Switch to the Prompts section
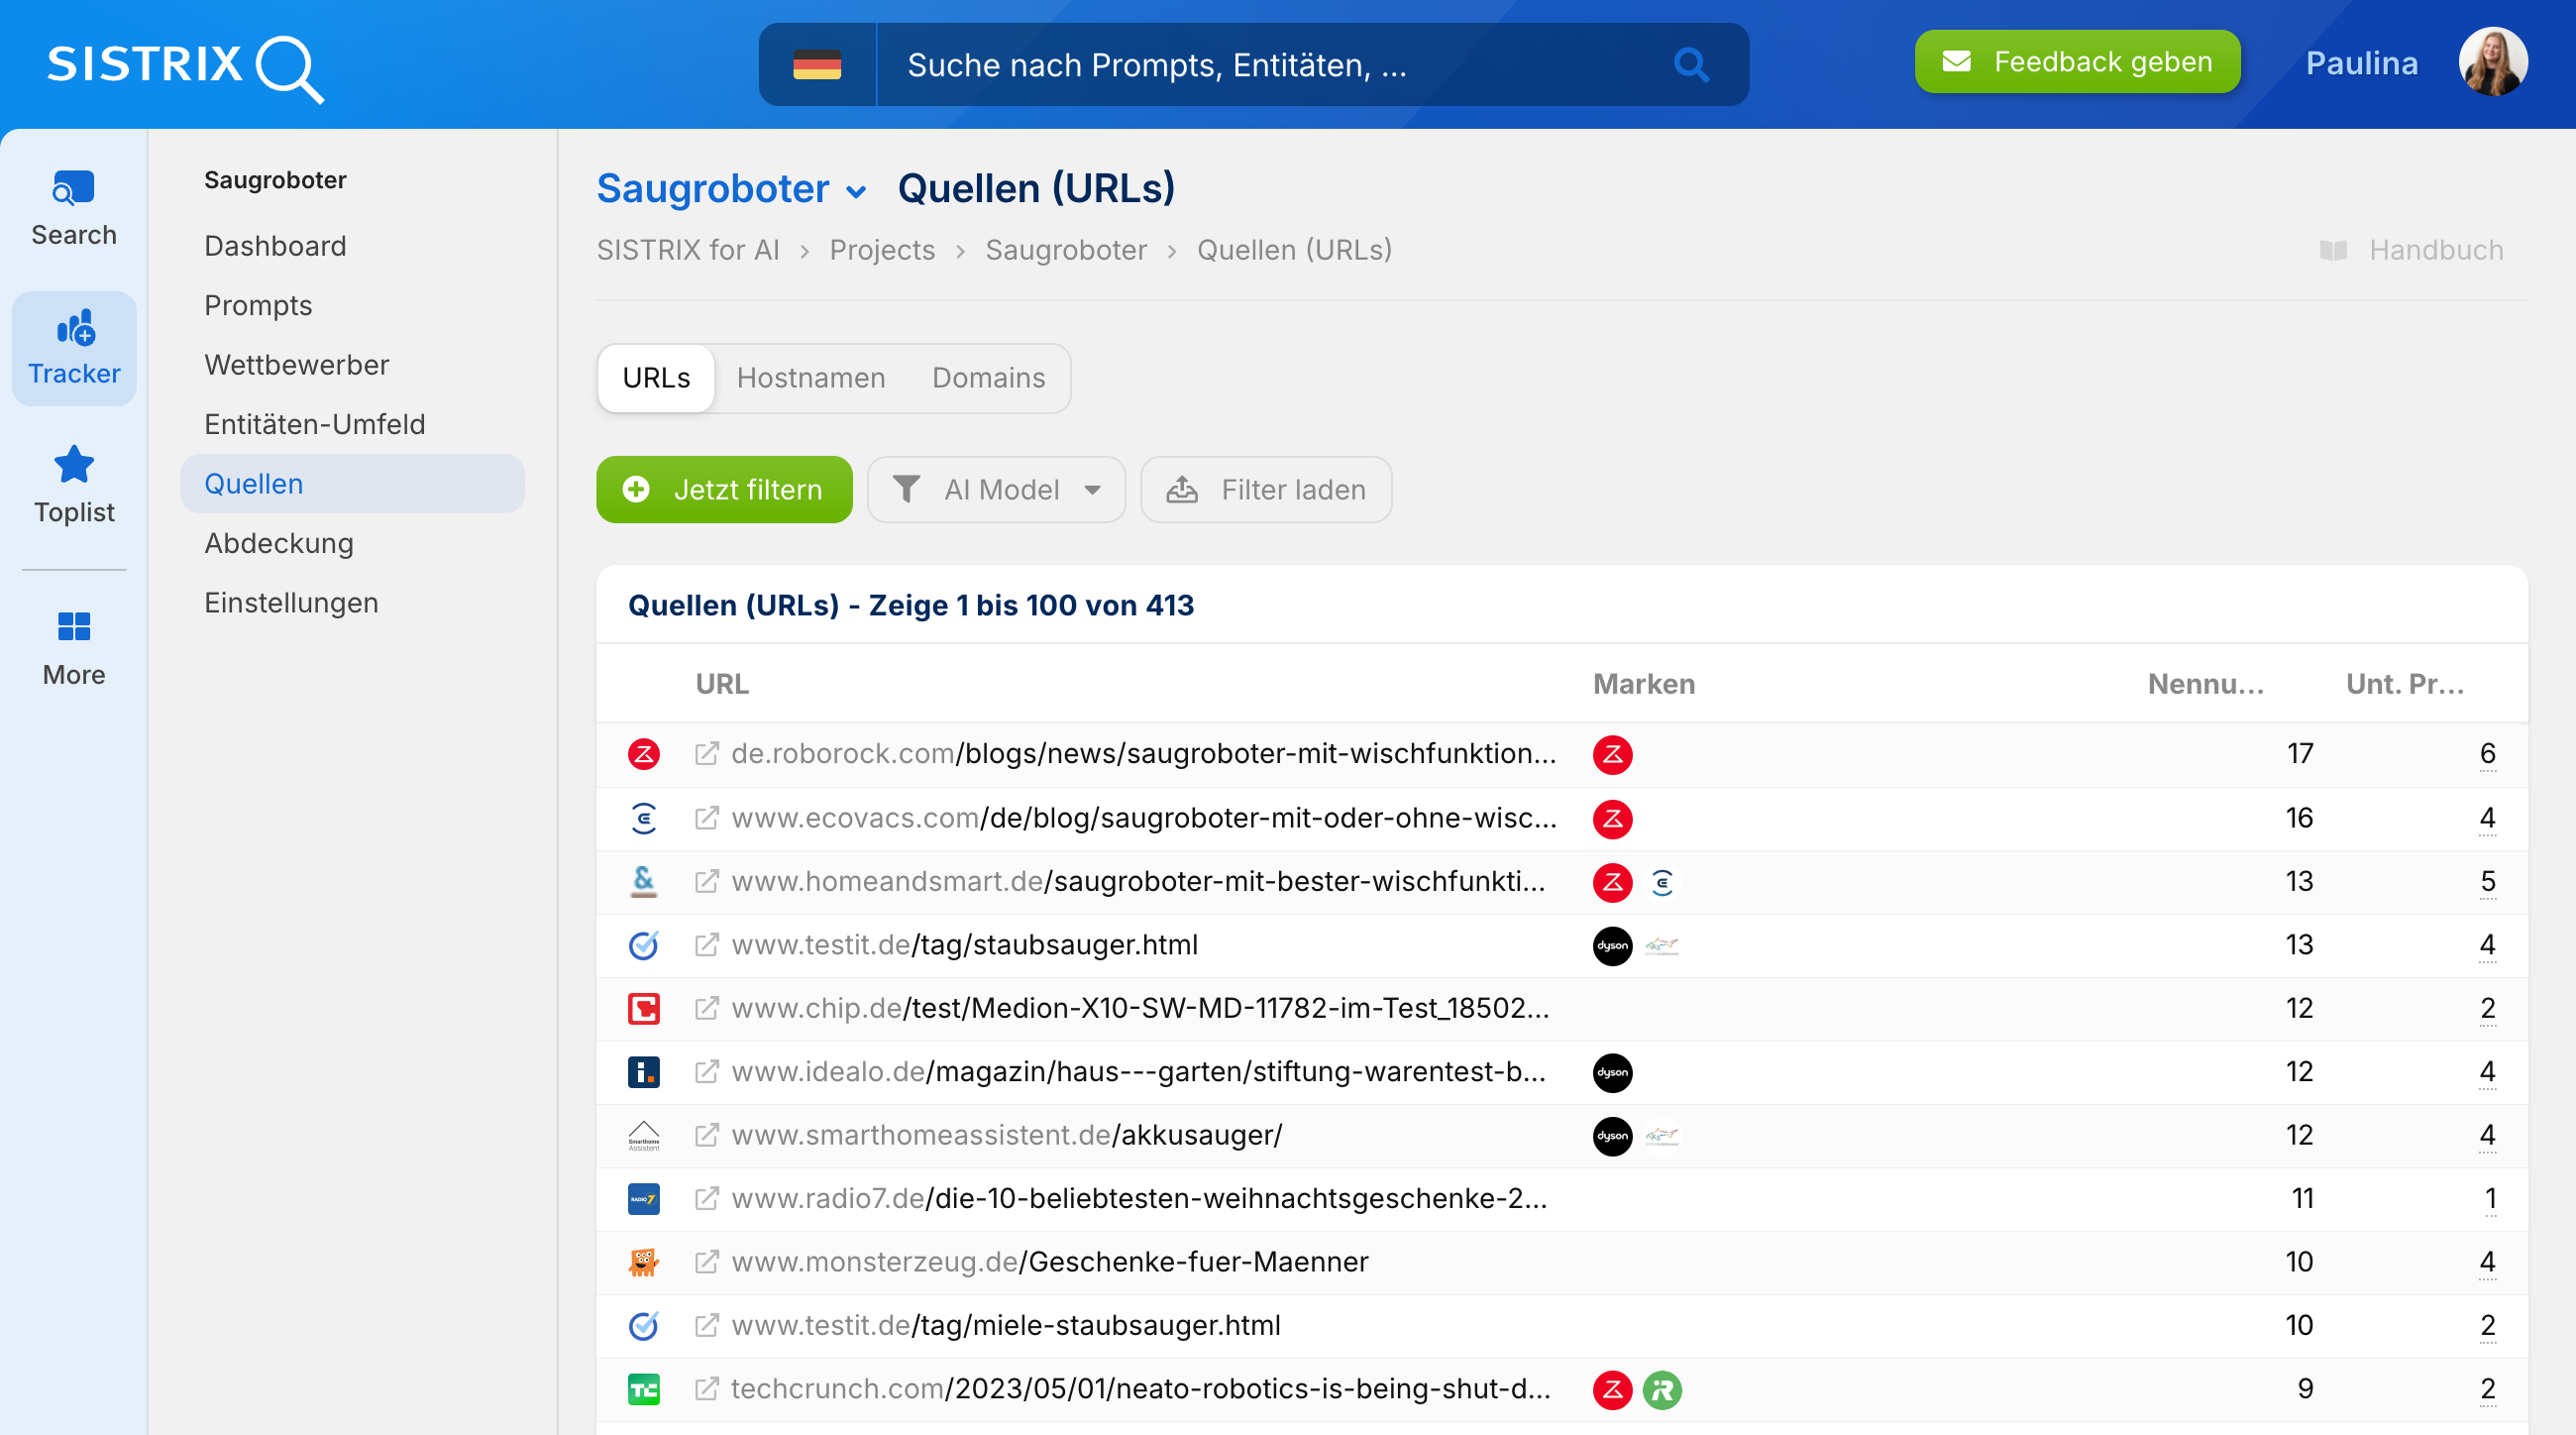Screen dimensions: 2576x1435 (x=258, y=305)
